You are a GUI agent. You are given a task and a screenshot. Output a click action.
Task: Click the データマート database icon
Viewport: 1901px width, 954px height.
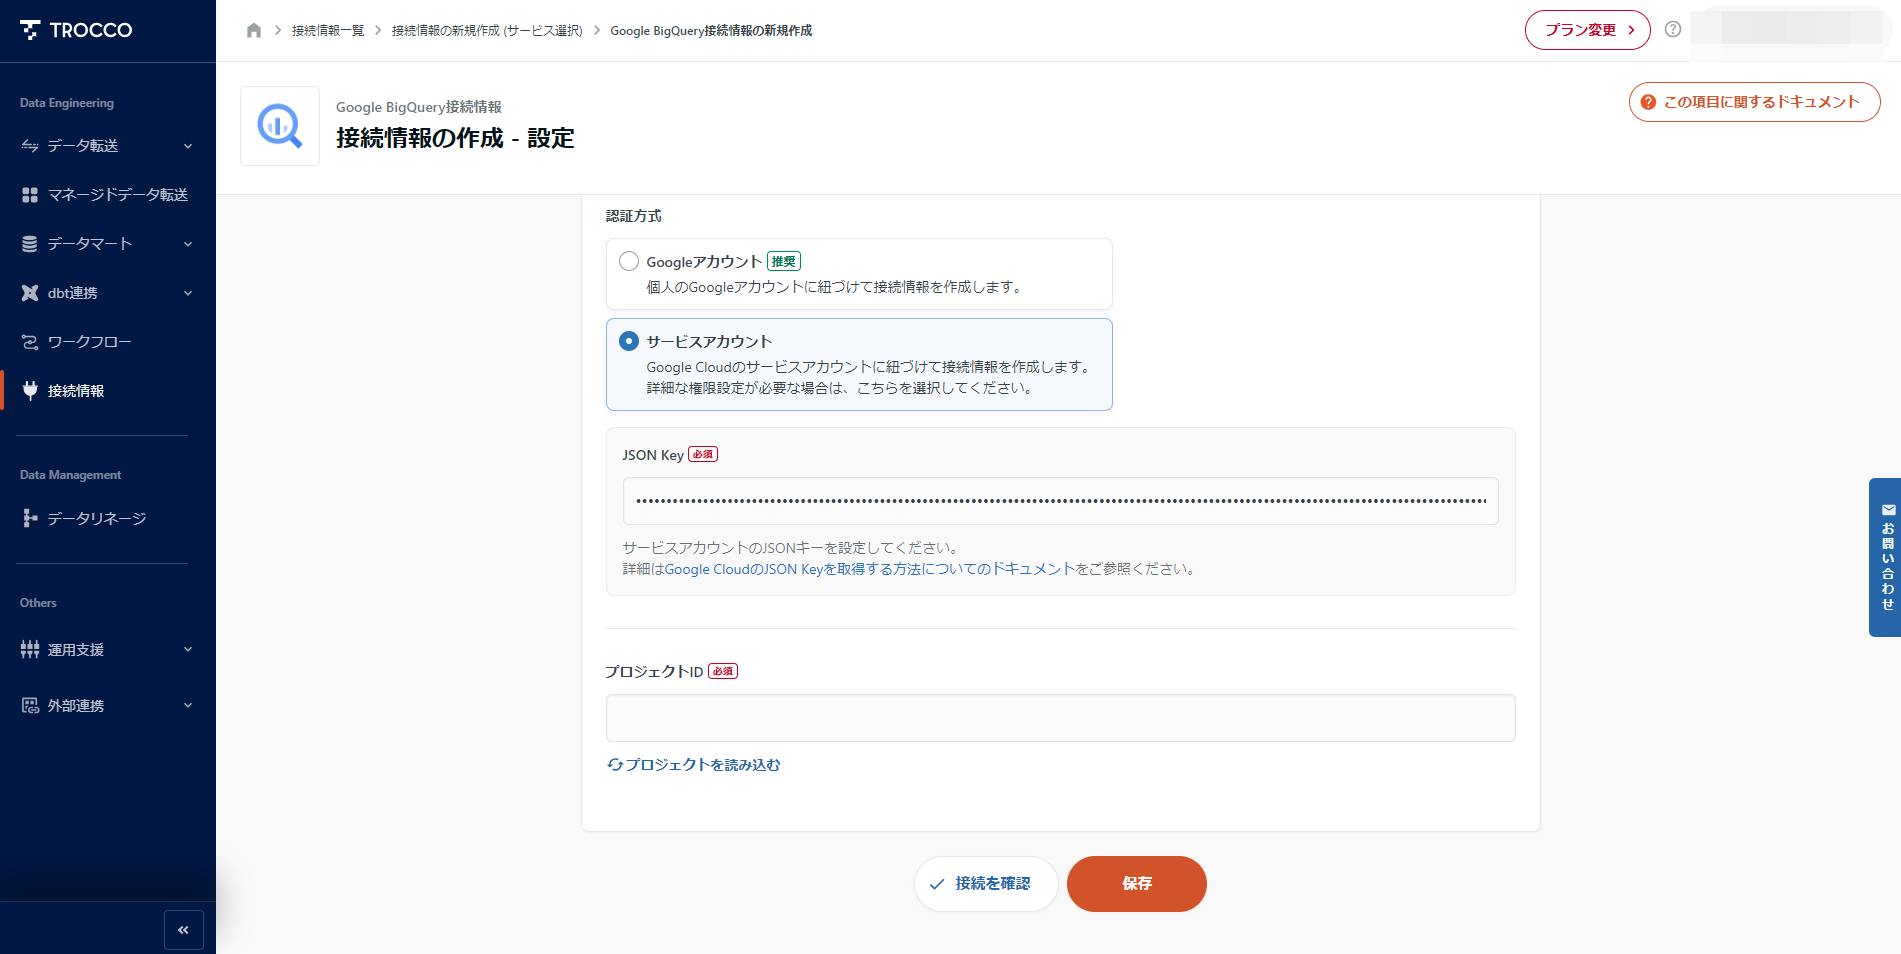click(x=30, y=244)
